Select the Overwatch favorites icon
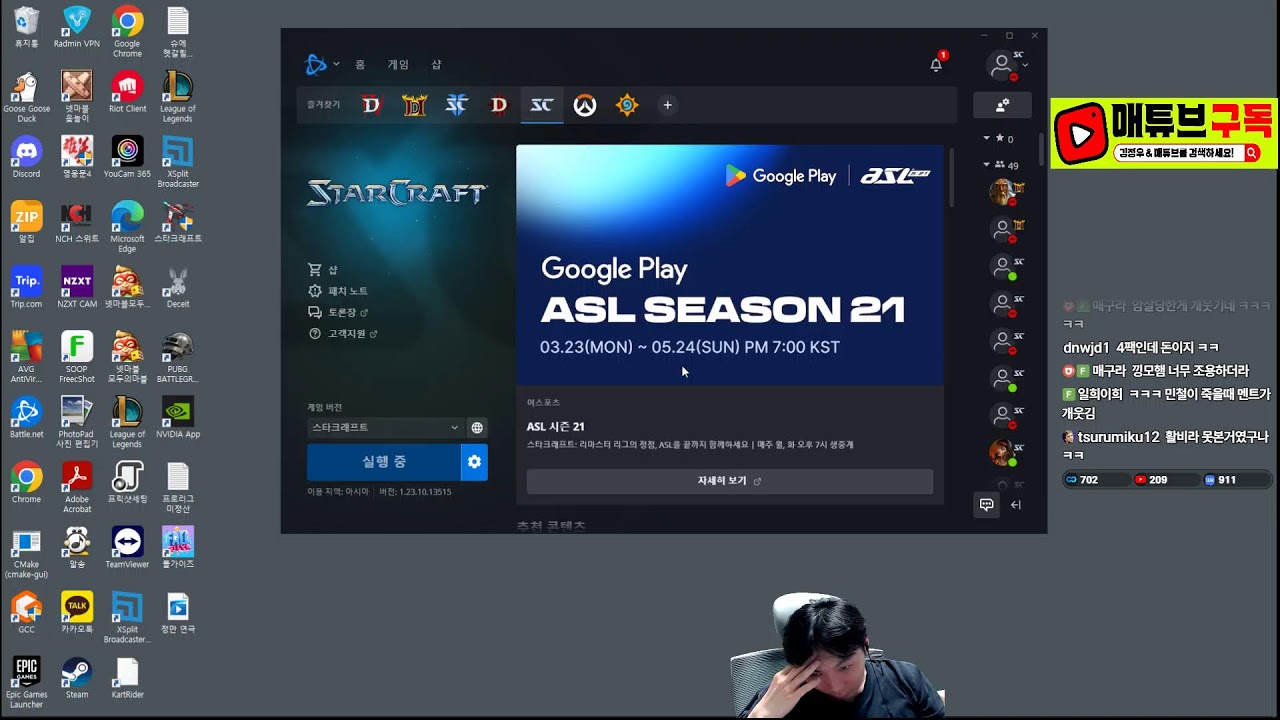 585,105
